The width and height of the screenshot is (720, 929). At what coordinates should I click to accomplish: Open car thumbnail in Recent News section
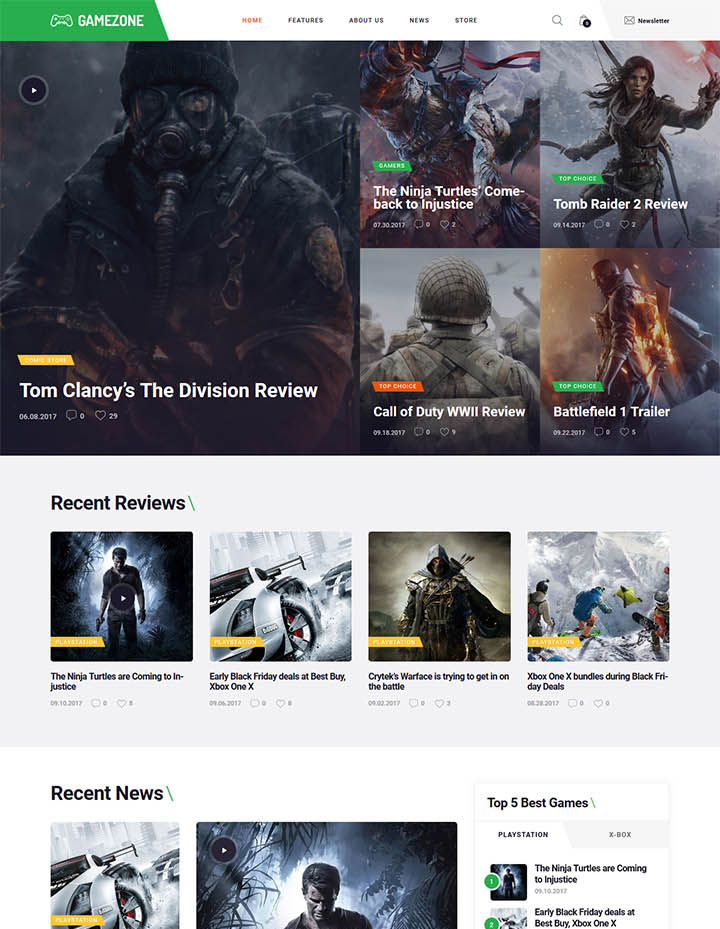pyautogui.click(x=114, y=875)
